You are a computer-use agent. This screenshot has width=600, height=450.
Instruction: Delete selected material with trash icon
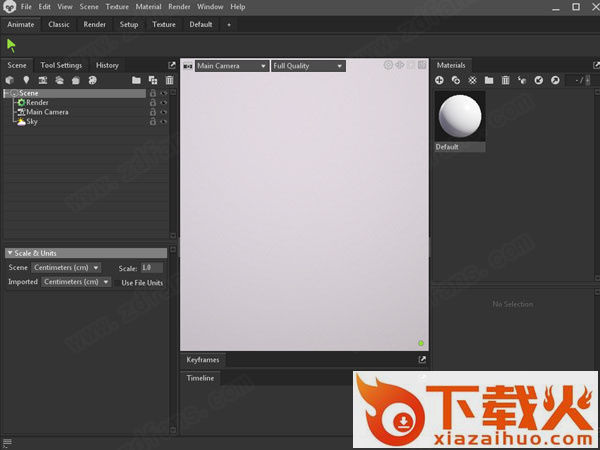coord(505,80)
